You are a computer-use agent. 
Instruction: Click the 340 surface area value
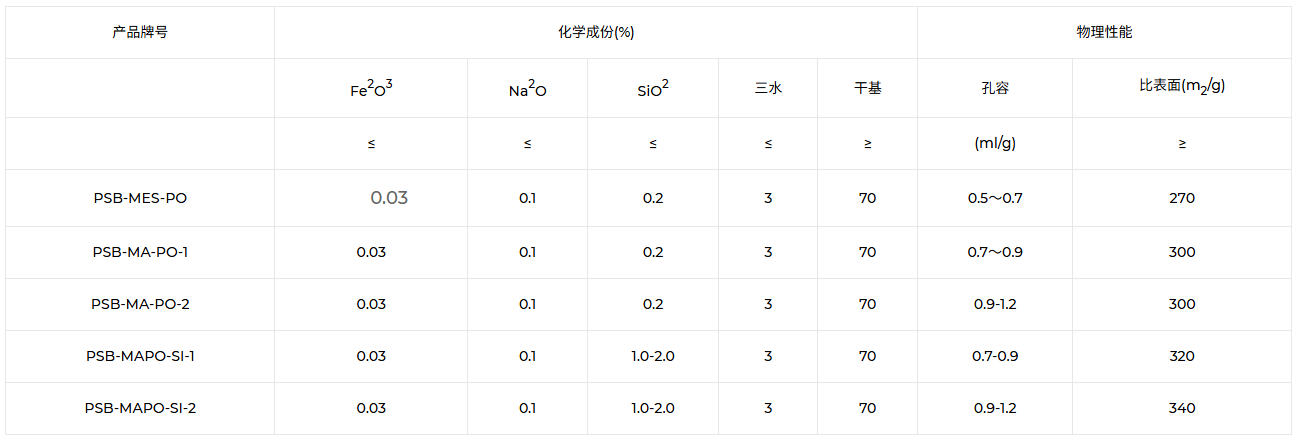1182,408
